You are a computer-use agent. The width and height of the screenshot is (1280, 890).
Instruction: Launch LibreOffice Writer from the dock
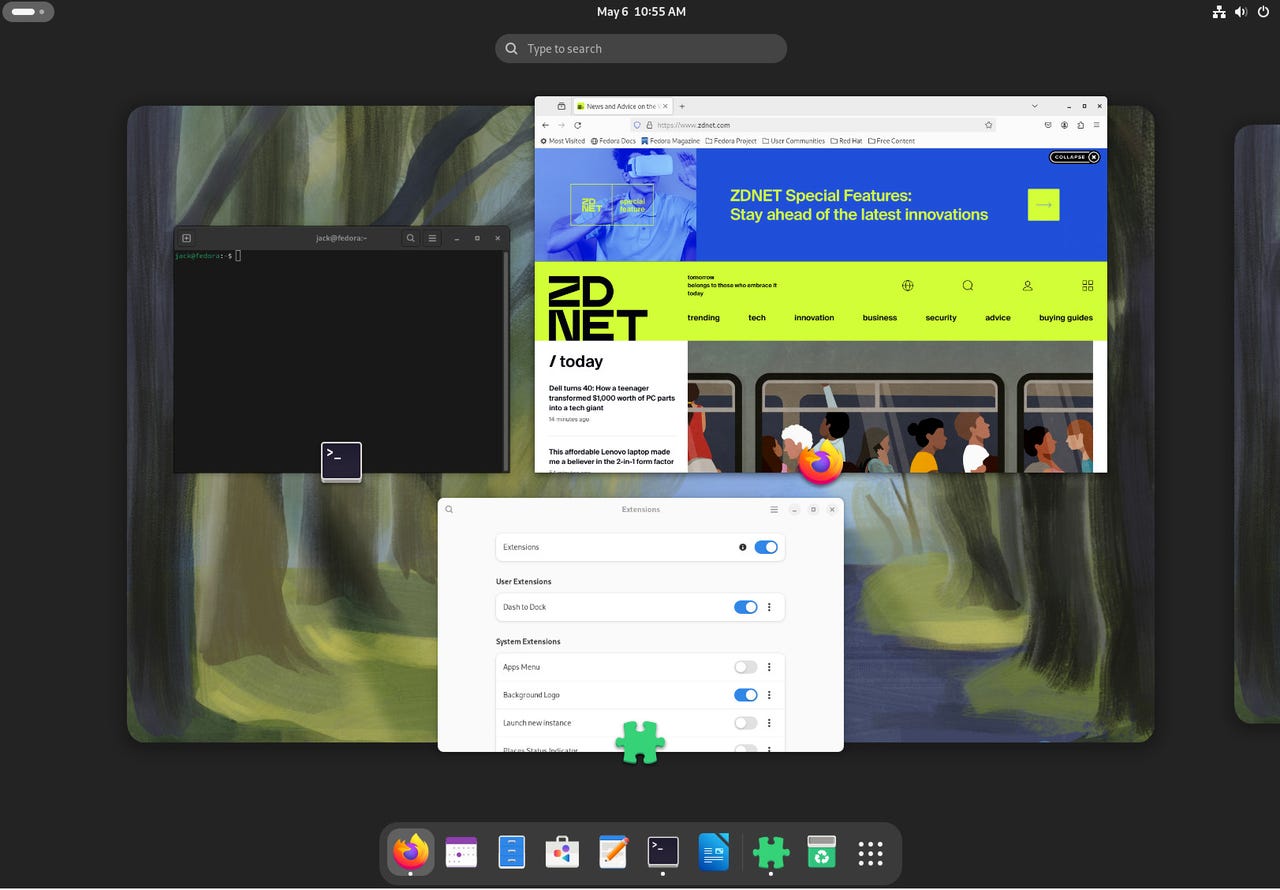(714, 852)
